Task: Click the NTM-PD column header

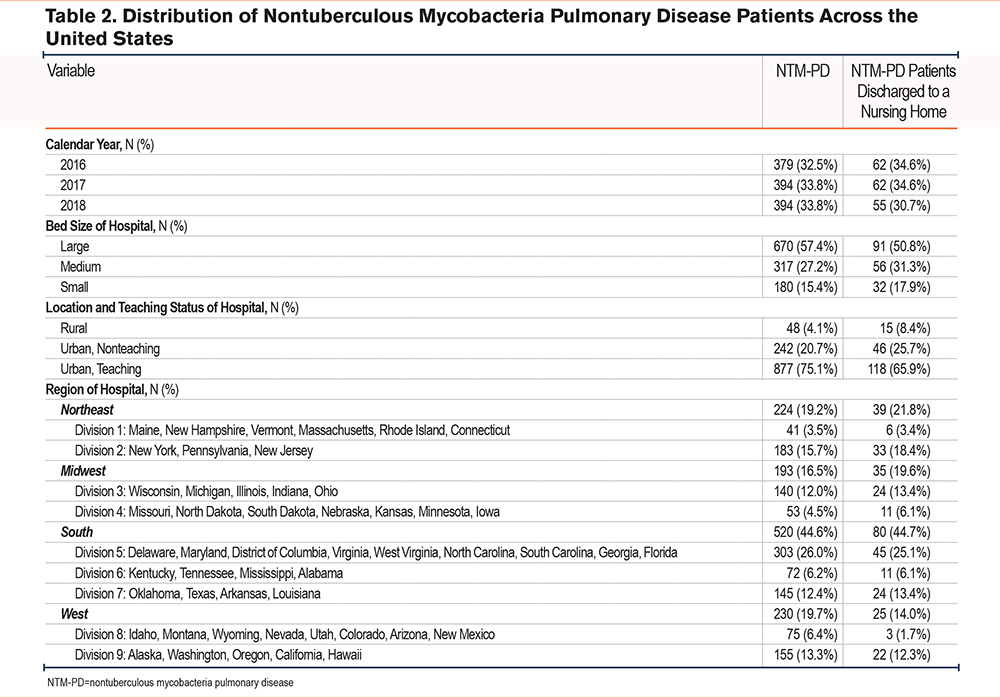Action: tap(802, 71)
